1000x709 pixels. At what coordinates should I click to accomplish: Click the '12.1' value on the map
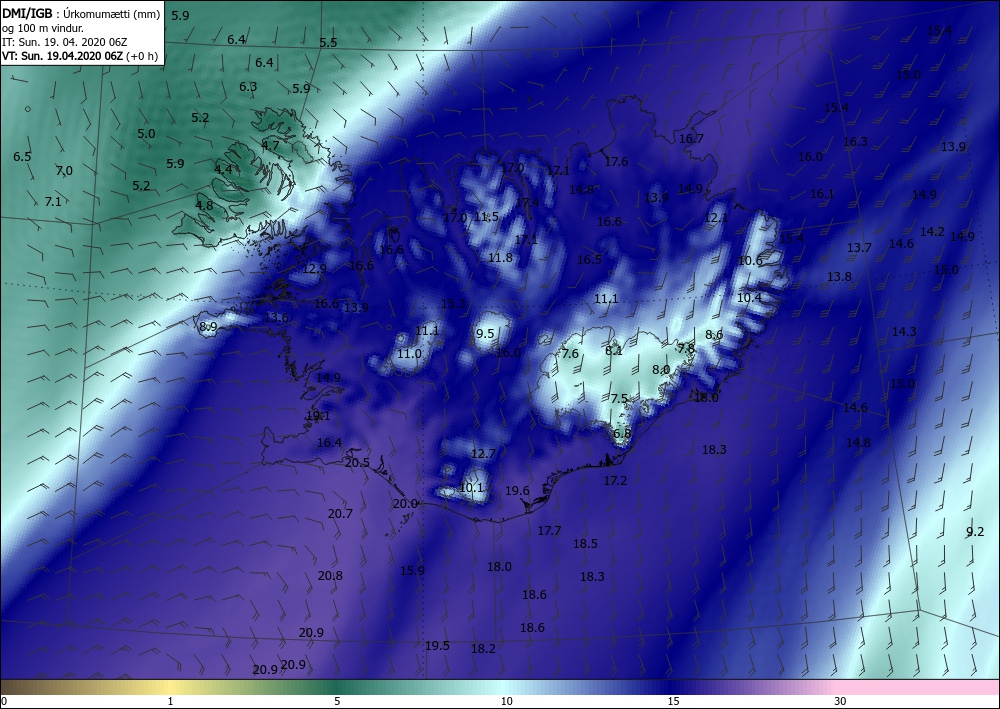pyautogui.click(x=716, y=218)
